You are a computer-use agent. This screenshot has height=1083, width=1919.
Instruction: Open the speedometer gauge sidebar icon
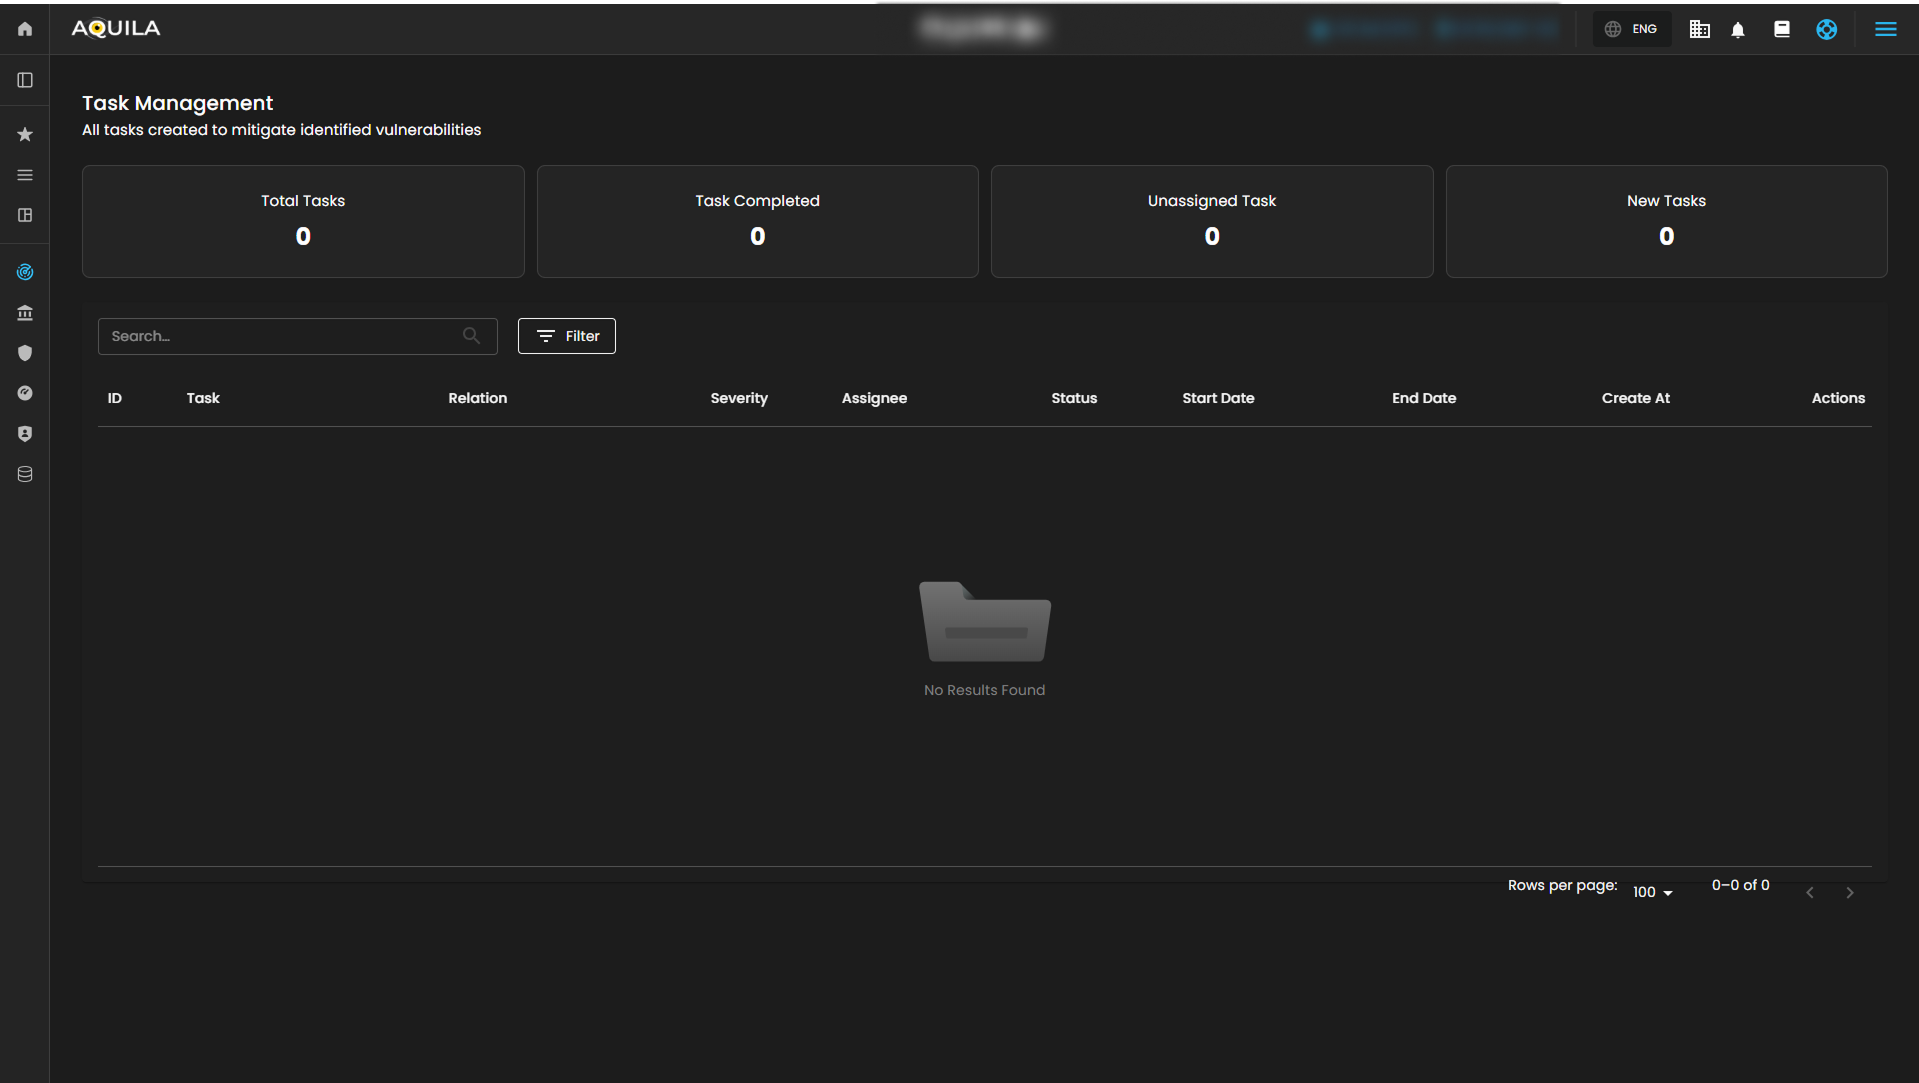pyautogui.click(x=25, y=393)
